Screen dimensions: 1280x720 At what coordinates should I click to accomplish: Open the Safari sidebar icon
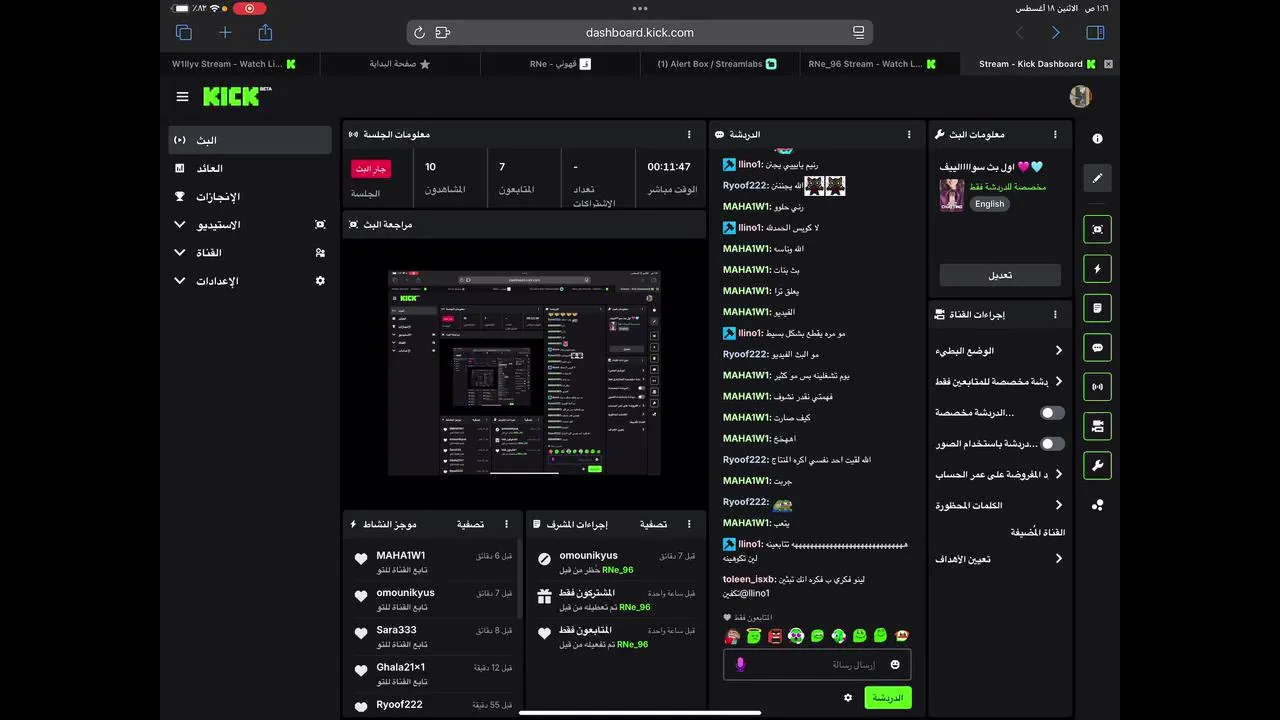pyautogui.click(x=1095, y=32)
